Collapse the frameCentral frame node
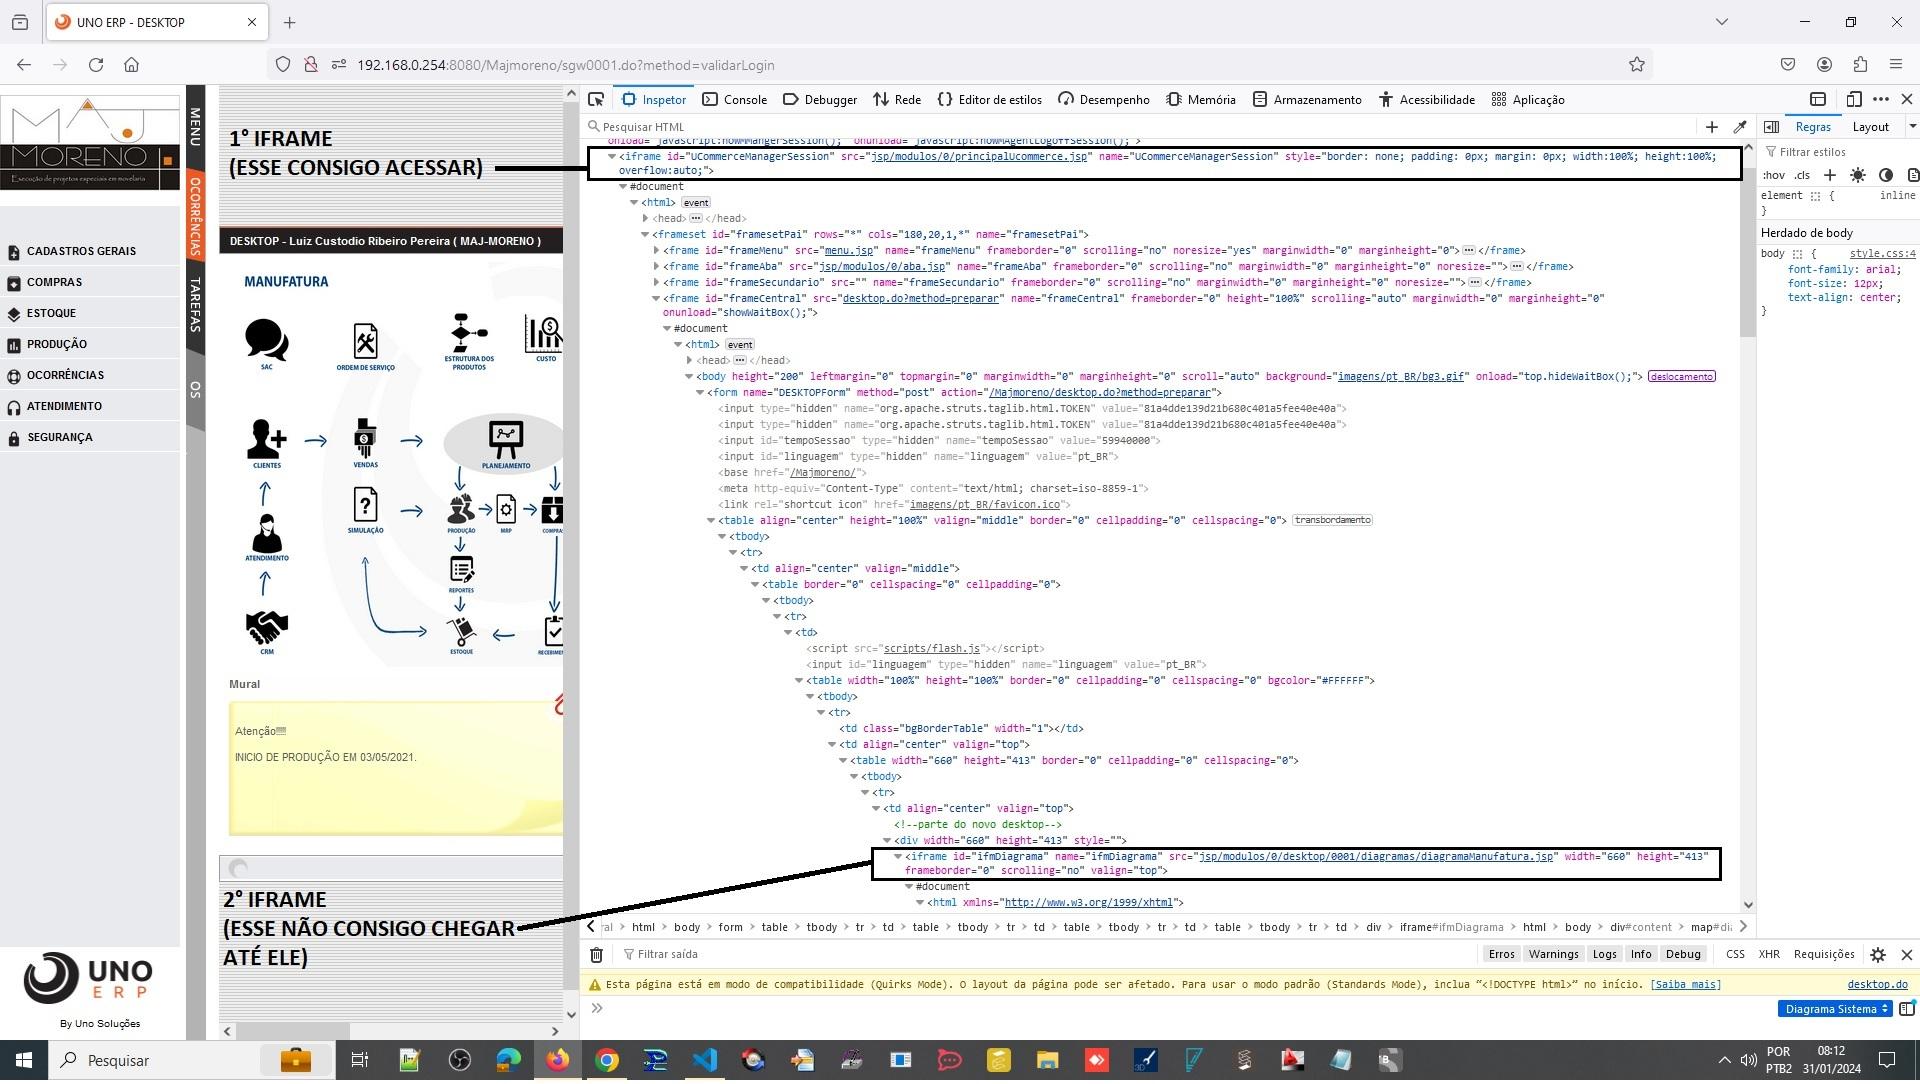The width and height of the screenshot is (1920, 1084). click(656, 299)
